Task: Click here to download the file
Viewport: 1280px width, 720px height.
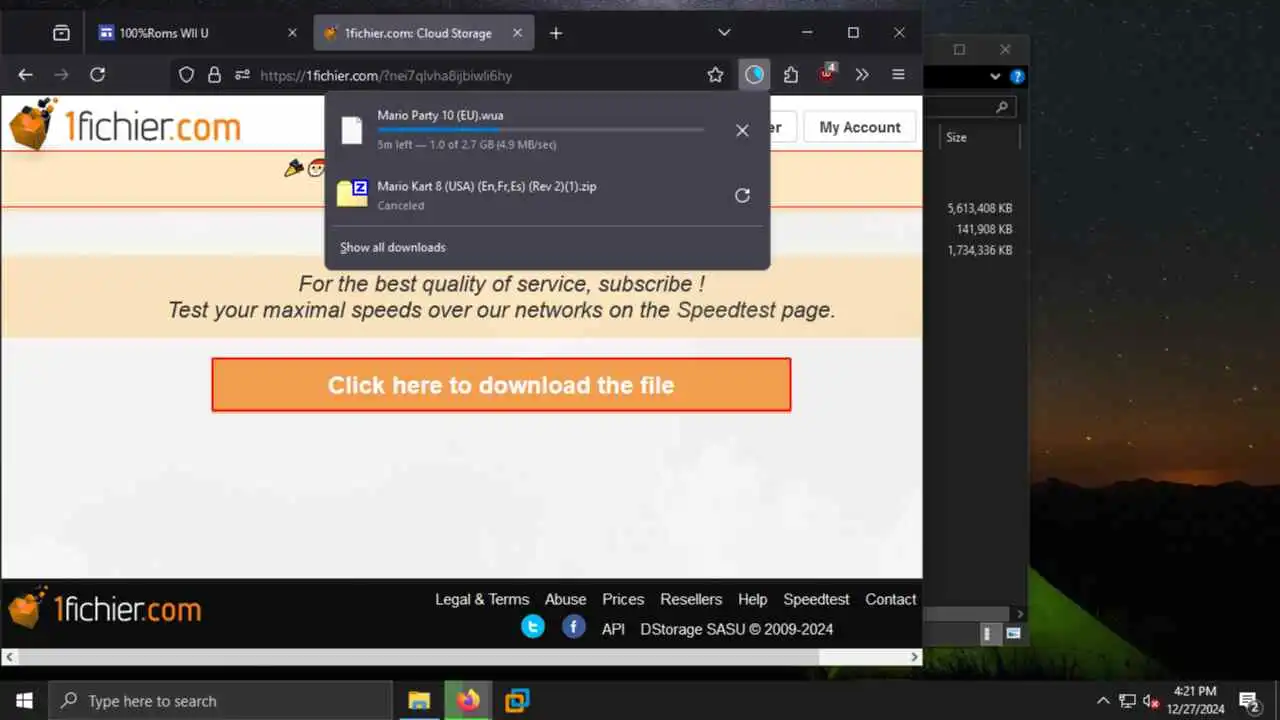Action: click(x=501, y=385)
